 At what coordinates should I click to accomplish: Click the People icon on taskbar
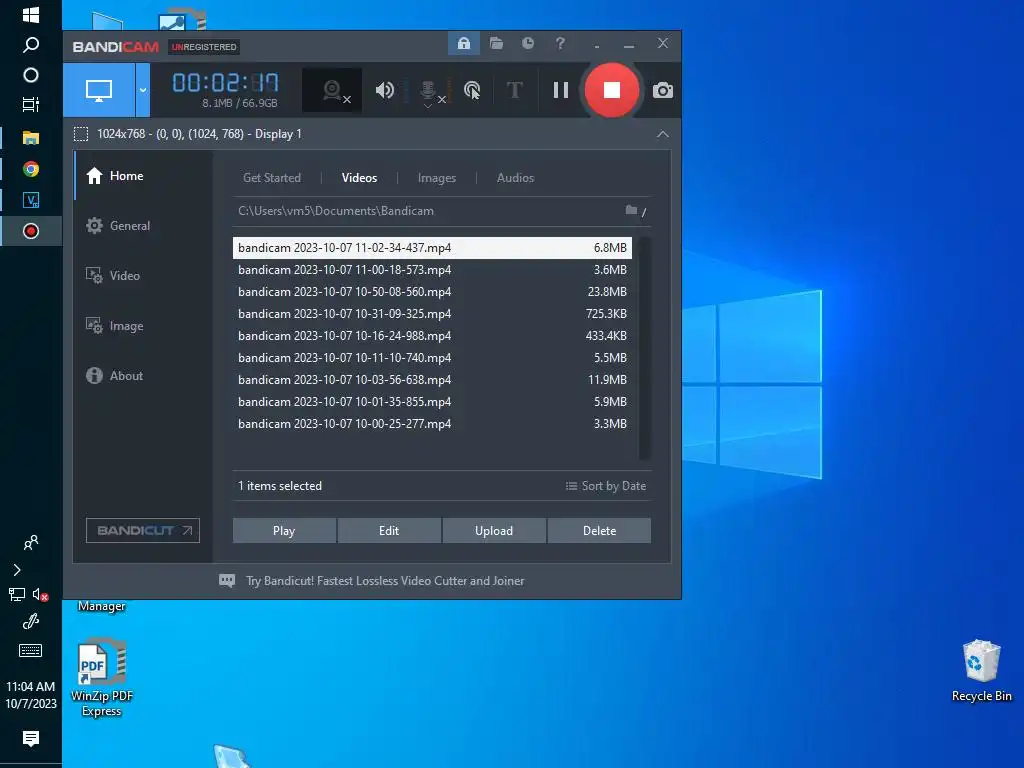[31, 543]
